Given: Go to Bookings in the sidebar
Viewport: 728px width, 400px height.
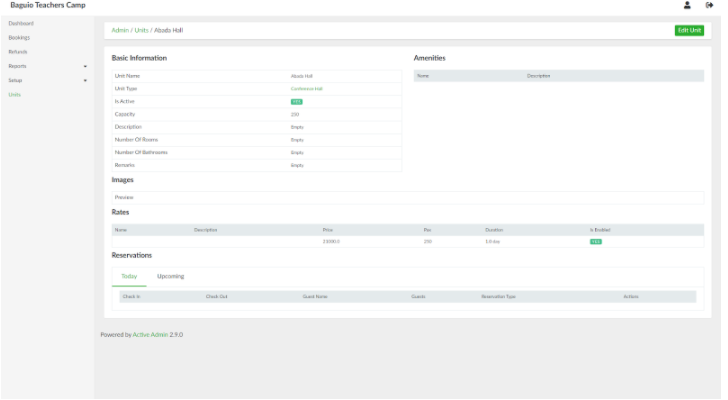Looking at the screenshot, I should click(x=19, y=37).
